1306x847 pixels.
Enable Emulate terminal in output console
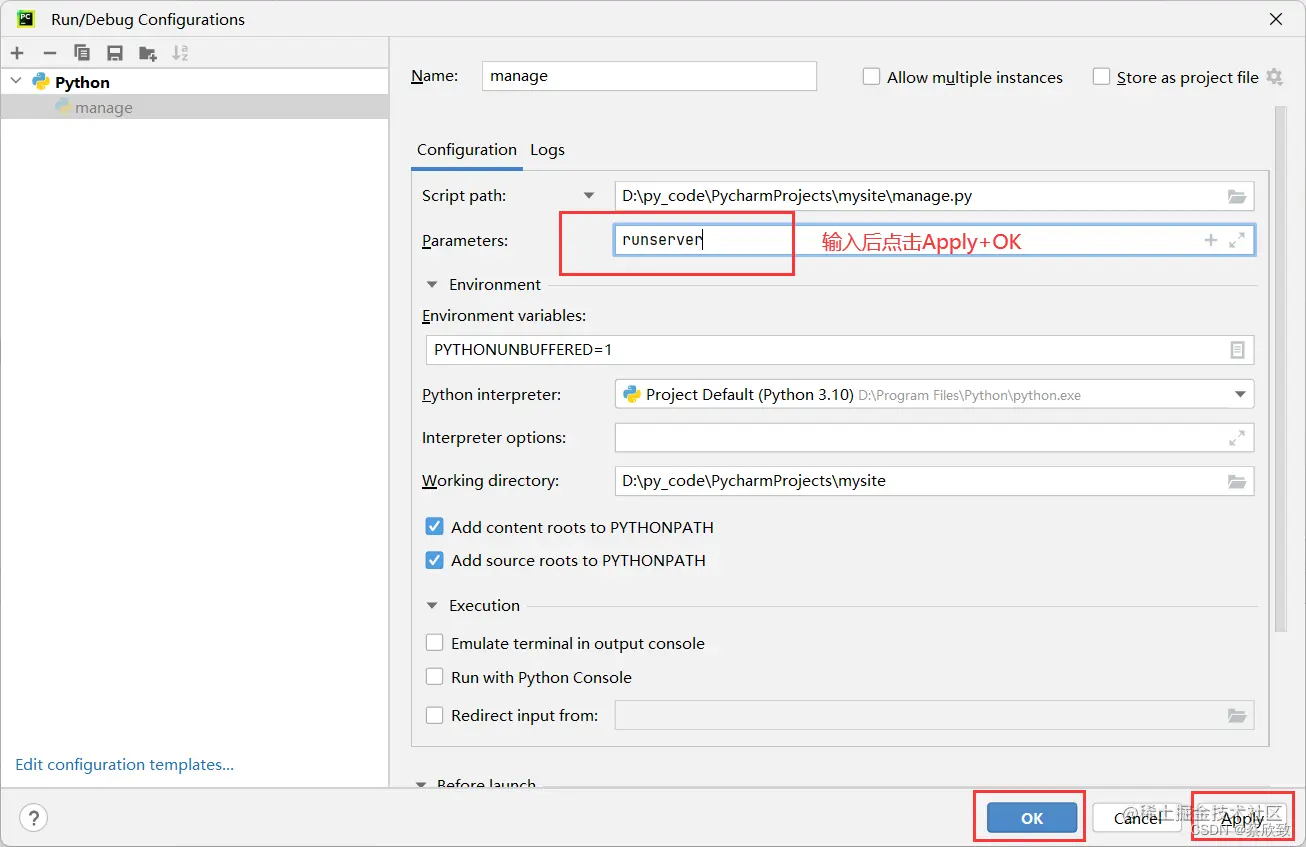pyautogui.click(x=434, y=643)
